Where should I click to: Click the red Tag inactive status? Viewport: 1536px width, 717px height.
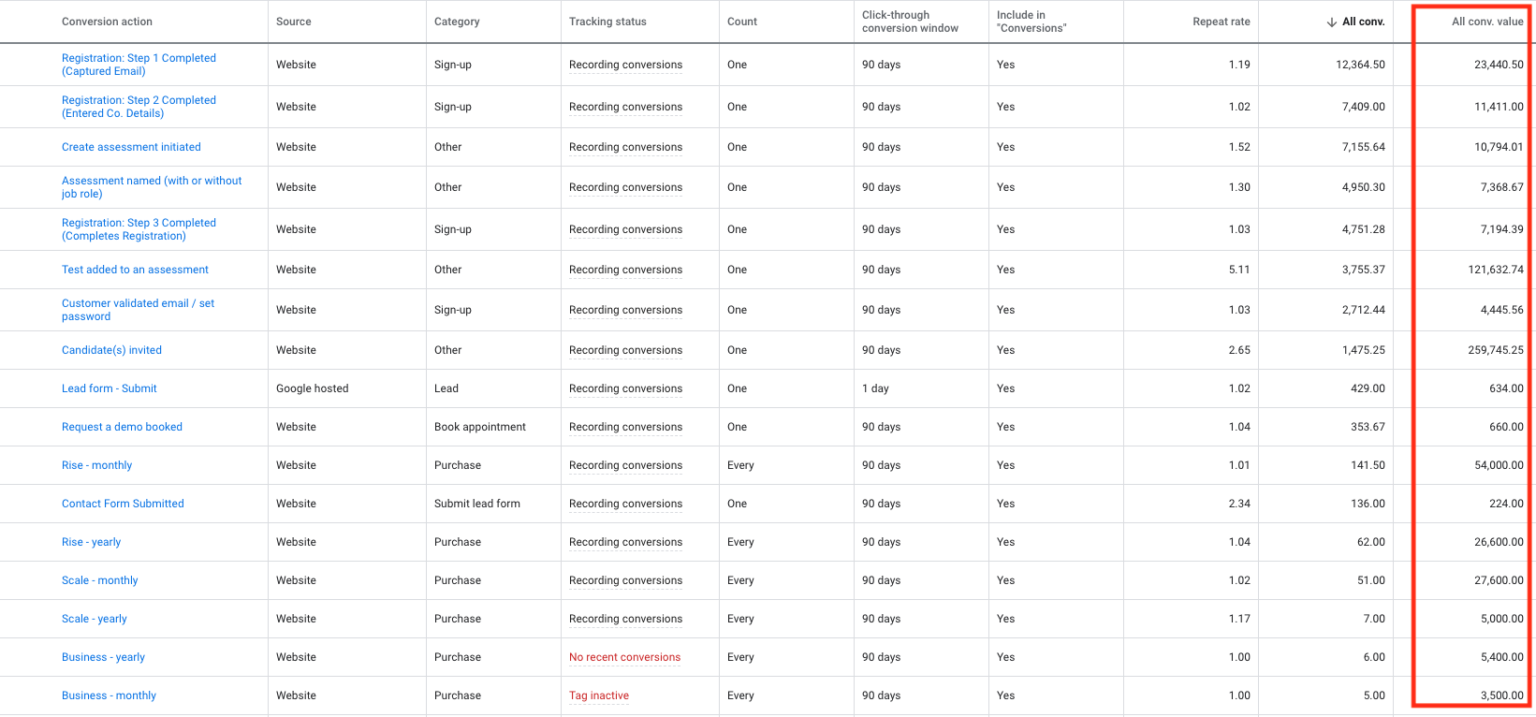pos(599,695)
